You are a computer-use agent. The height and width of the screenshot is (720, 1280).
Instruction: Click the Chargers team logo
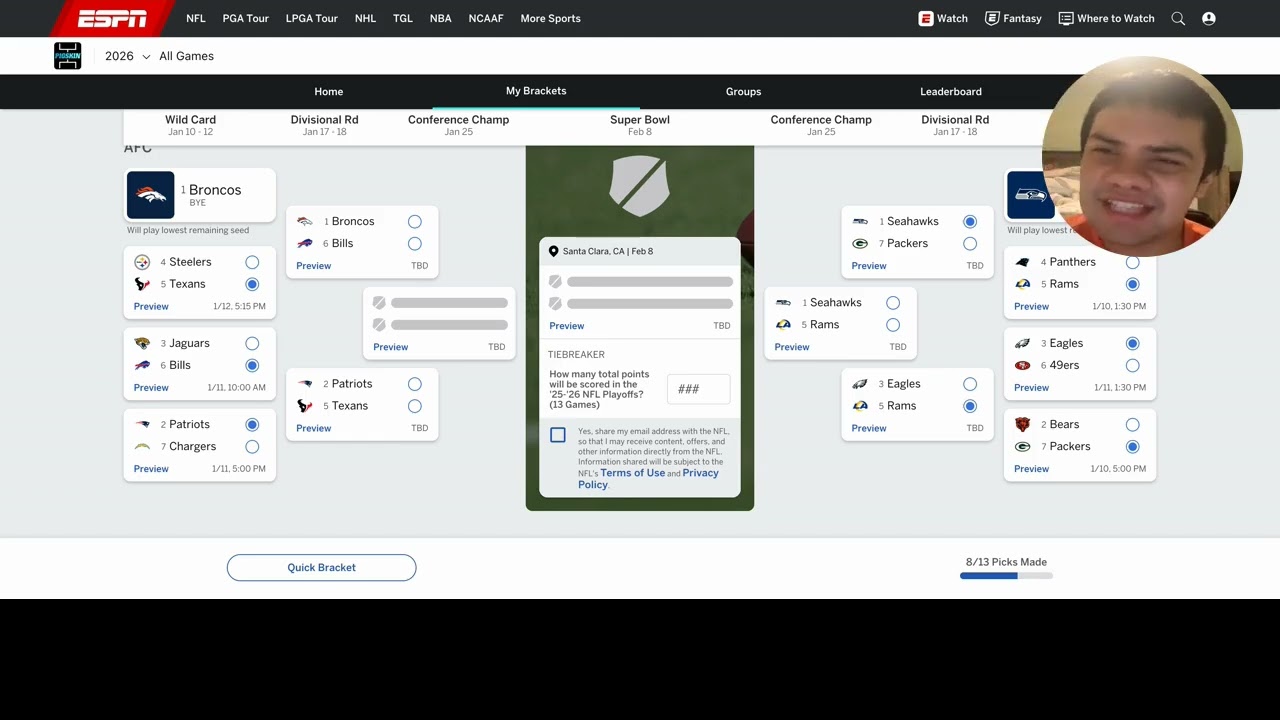tap(142, 446)
